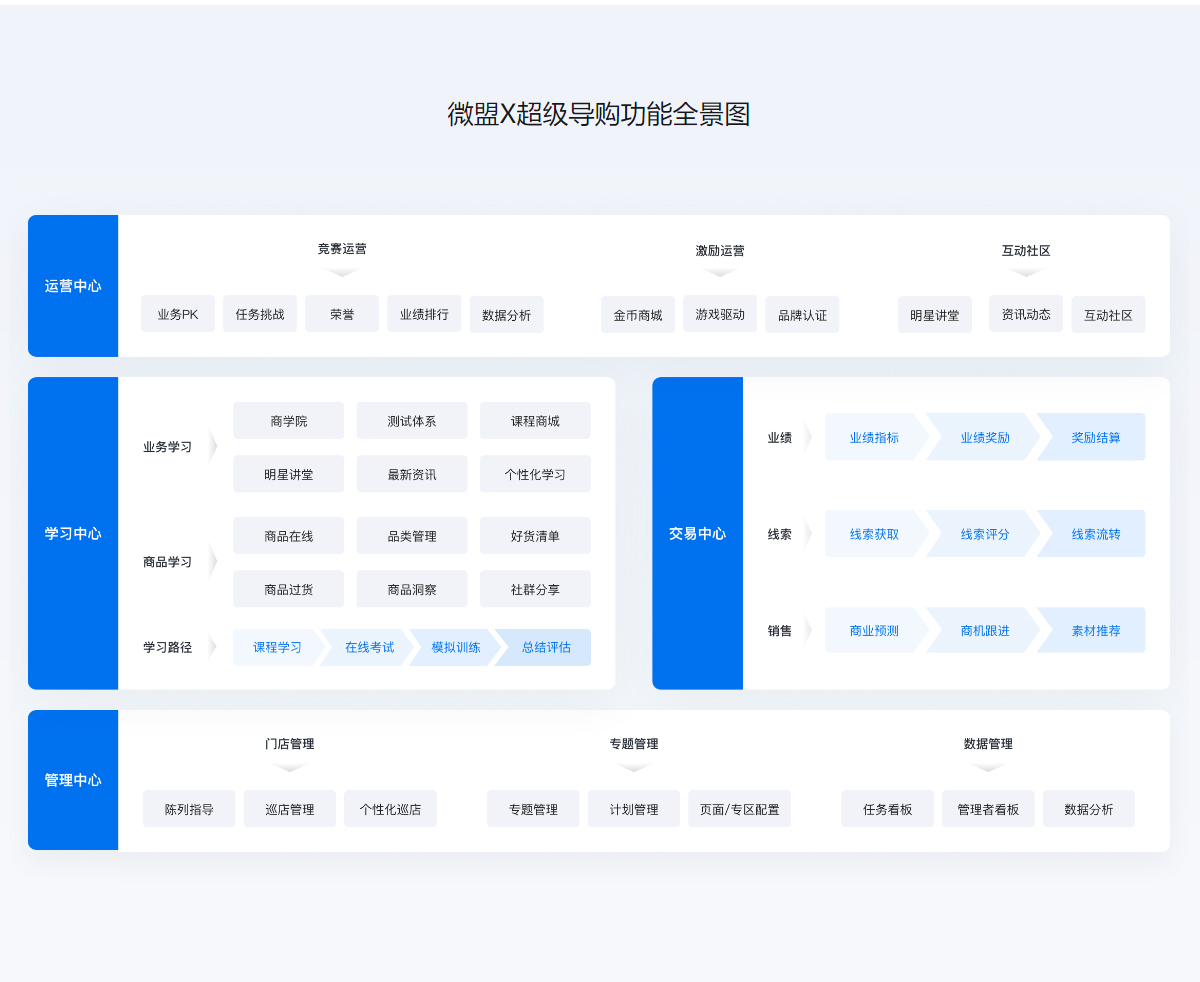Click the 管理者看板 box
Screen dimensions: 1200x982
pyautogui.click(x=988, y=809)
